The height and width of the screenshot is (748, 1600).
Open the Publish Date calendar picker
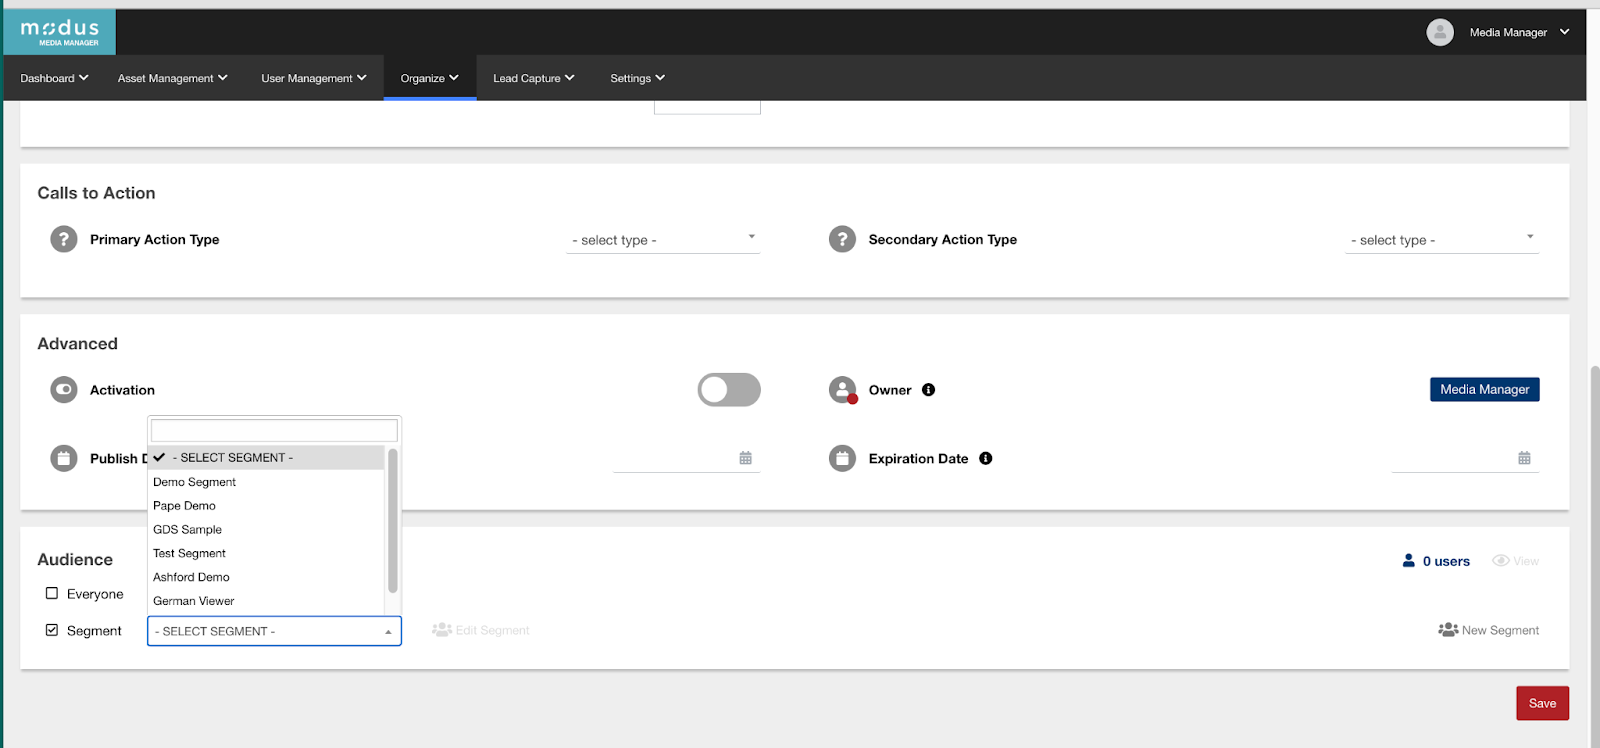pos(745,458)
